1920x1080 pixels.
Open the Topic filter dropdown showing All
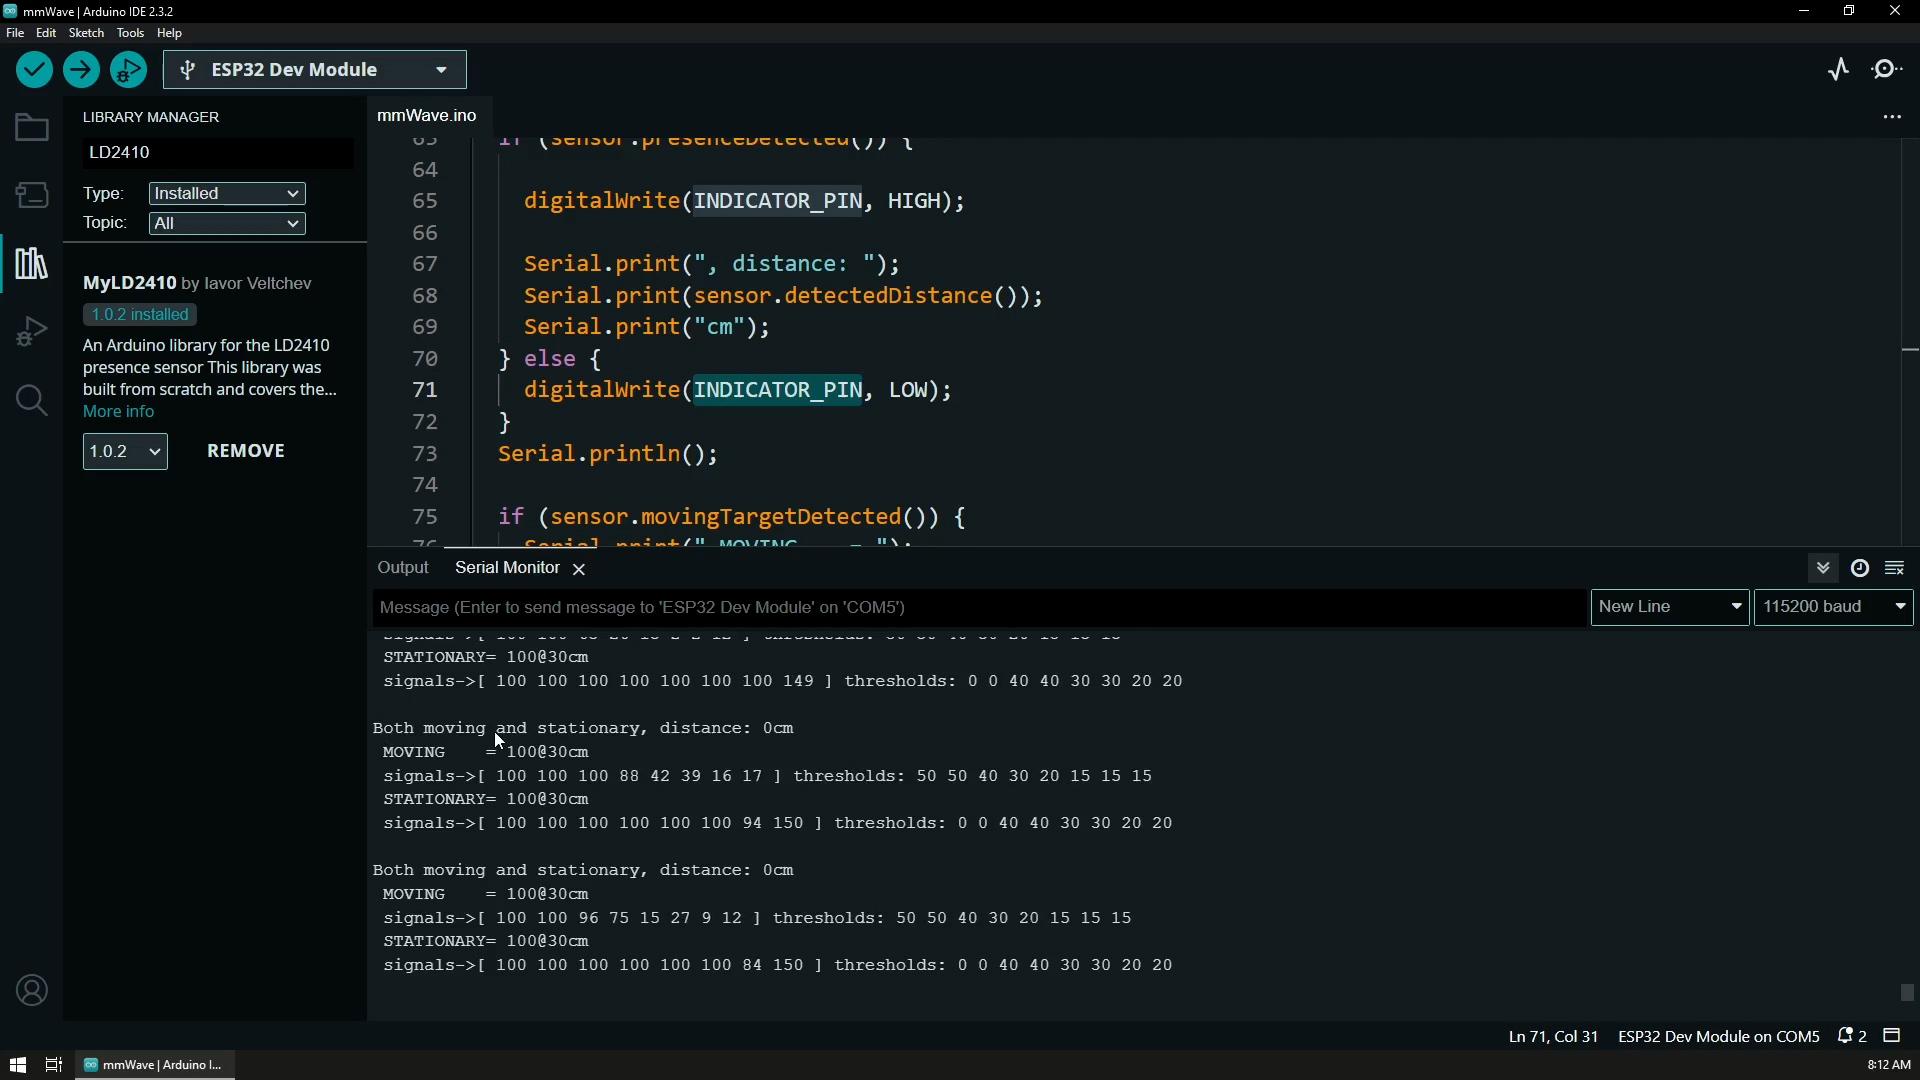pyautogui.click(x=227, y=224)
